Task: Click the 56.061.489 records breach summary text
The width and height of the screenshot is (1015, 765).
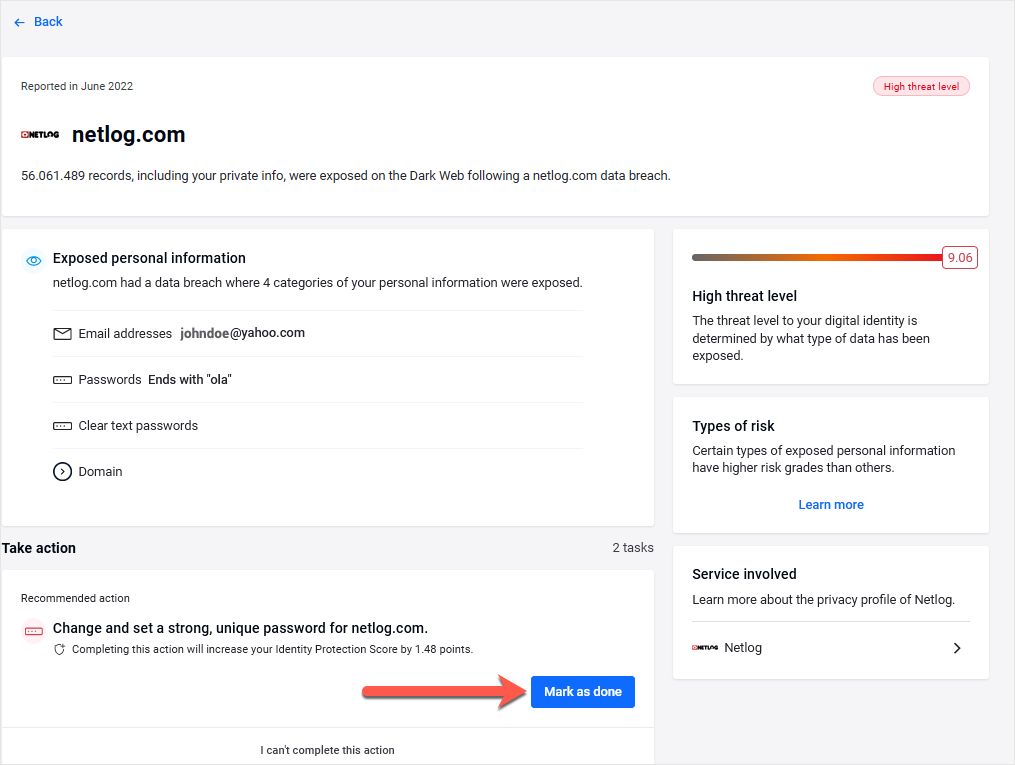Action: pos(346,176)
